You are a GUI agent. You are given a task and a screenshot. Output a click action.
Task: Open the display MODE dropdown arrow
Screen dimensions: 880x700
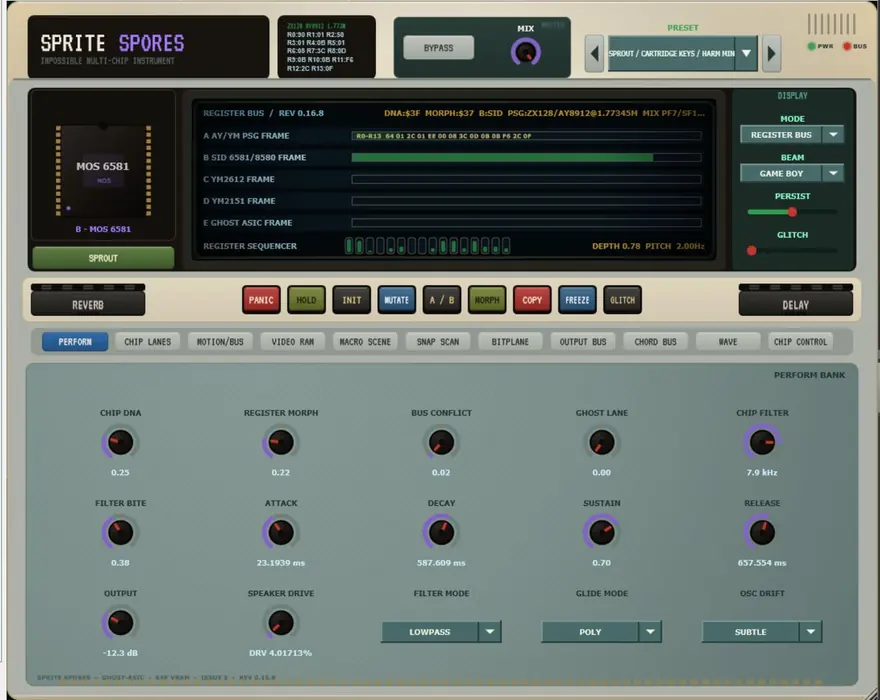833,135
